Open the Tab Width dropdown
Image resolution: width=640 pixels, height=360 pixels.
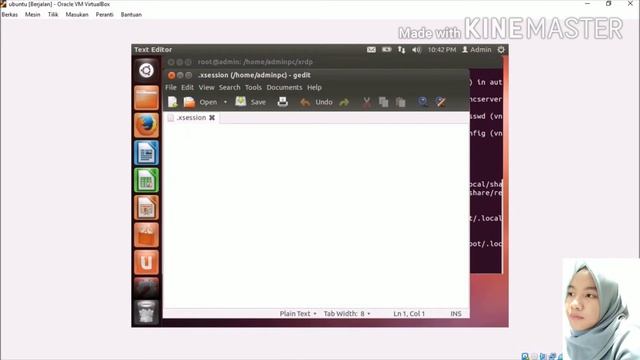pyautogui.click(x=347, y=313)
